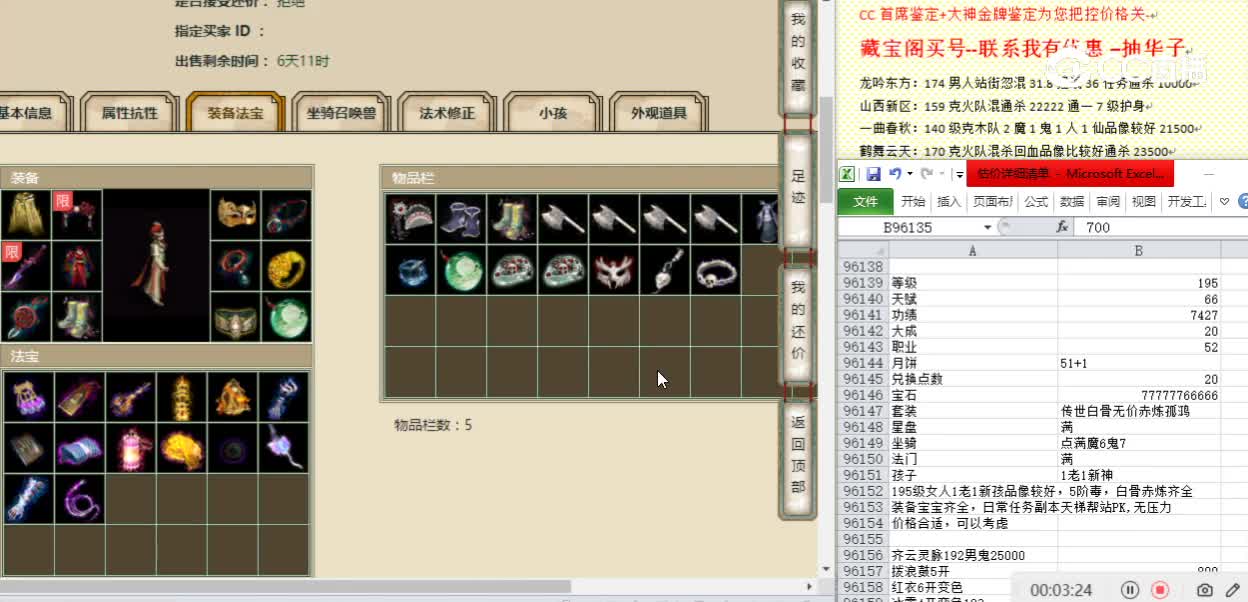Select the yellow-green boots in equipment panel
The image size is (1248, 602).
(x=77, y=317)
